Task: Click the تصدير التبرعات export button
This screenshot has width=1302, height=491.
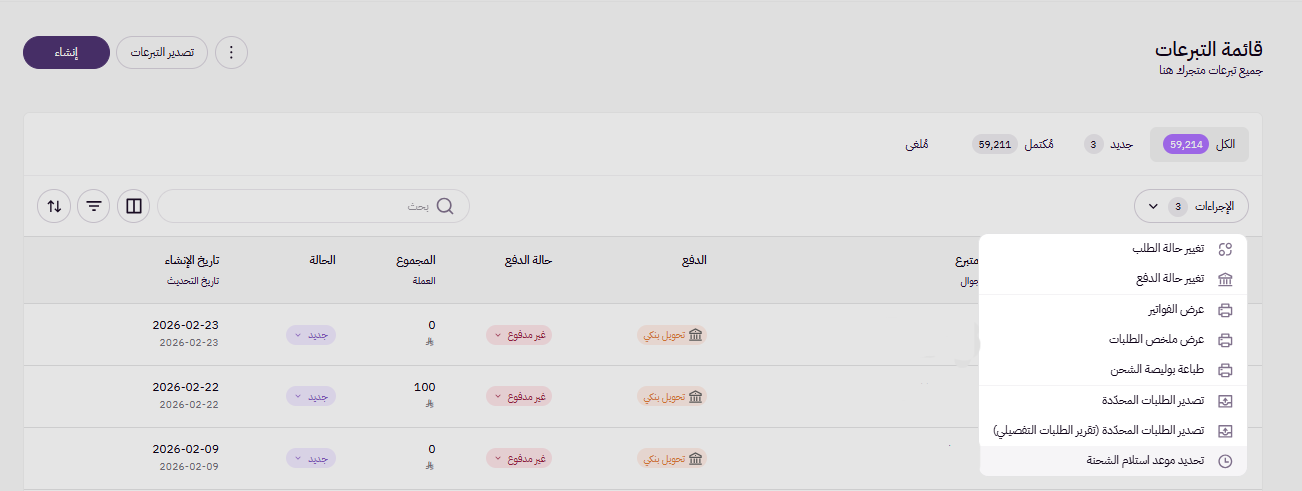Action: (162, 52)
